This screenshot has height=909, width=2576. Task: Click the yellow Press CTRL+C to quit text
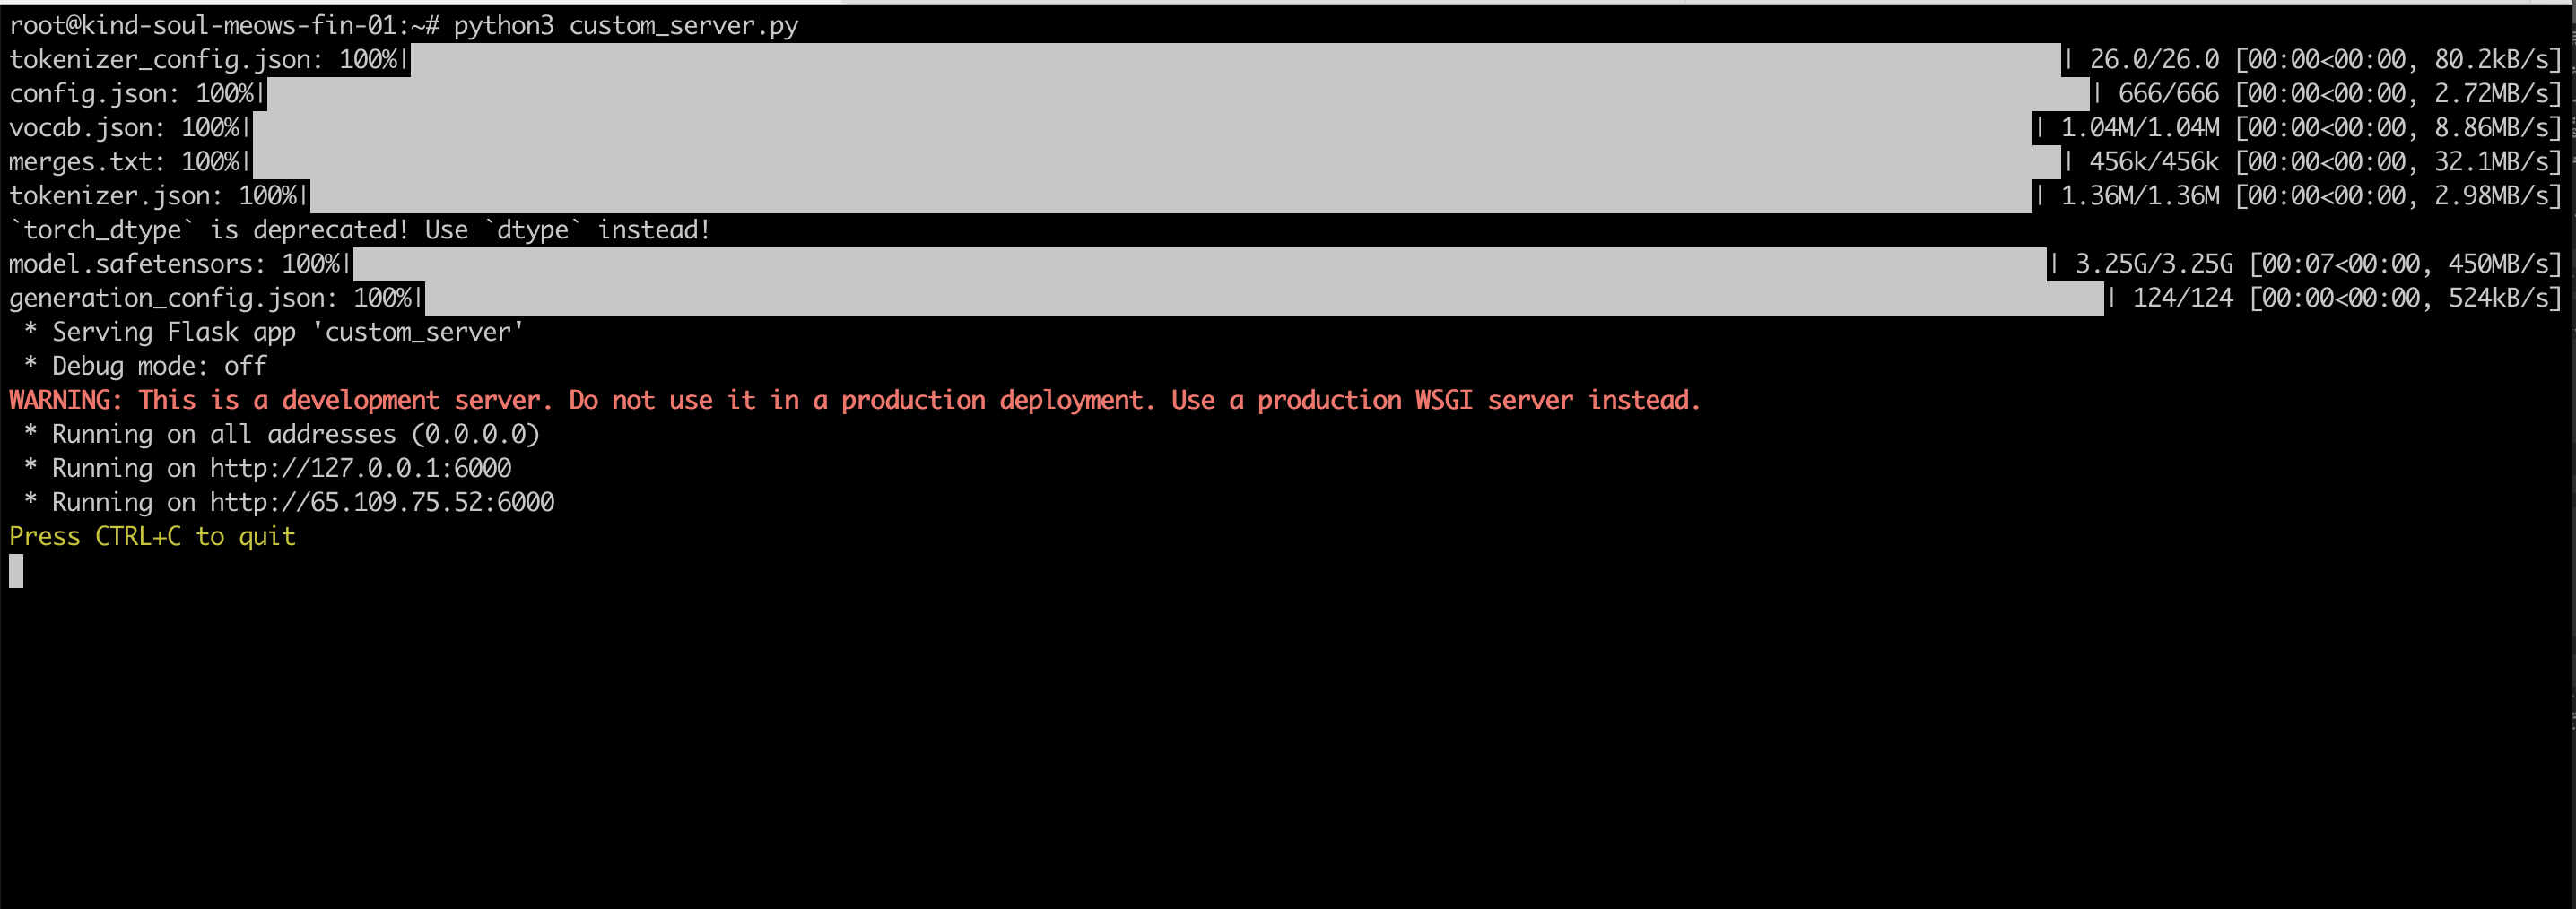(x=152, y=536)
